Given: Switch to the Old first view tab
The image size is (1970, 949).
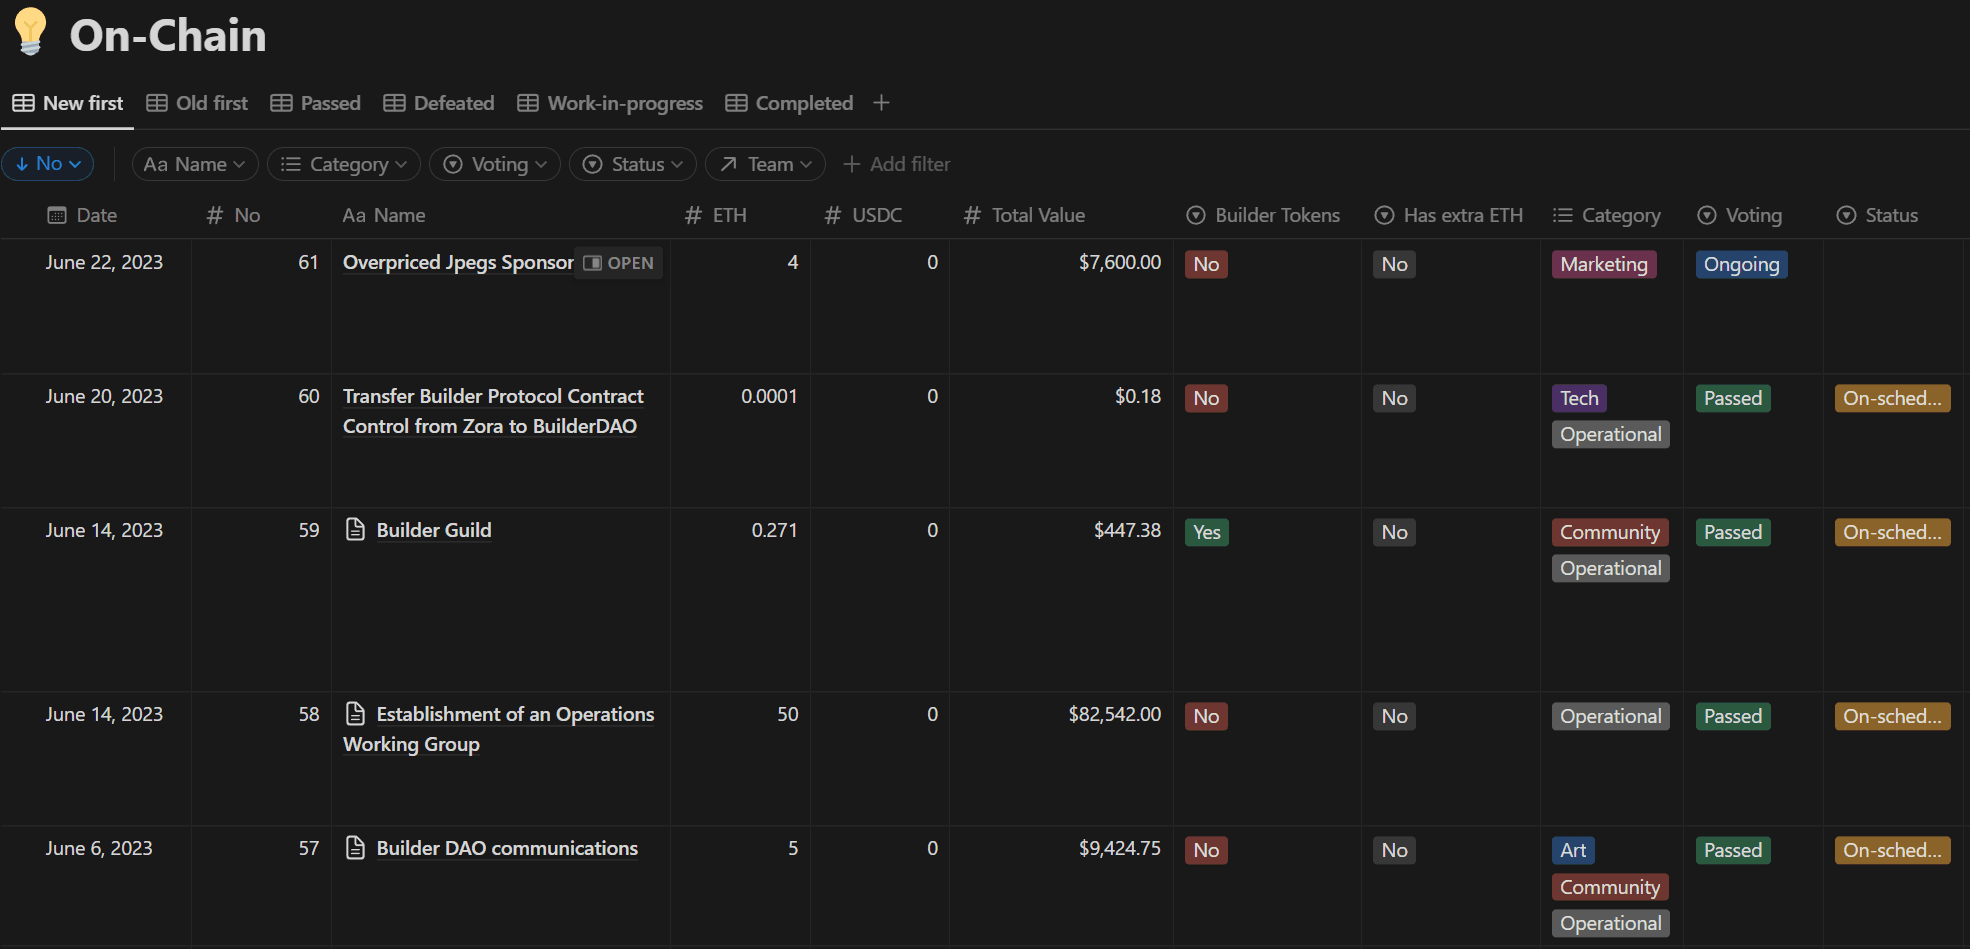Looking at the screenshot, I should pyautogui.click(x=197, y=103).
